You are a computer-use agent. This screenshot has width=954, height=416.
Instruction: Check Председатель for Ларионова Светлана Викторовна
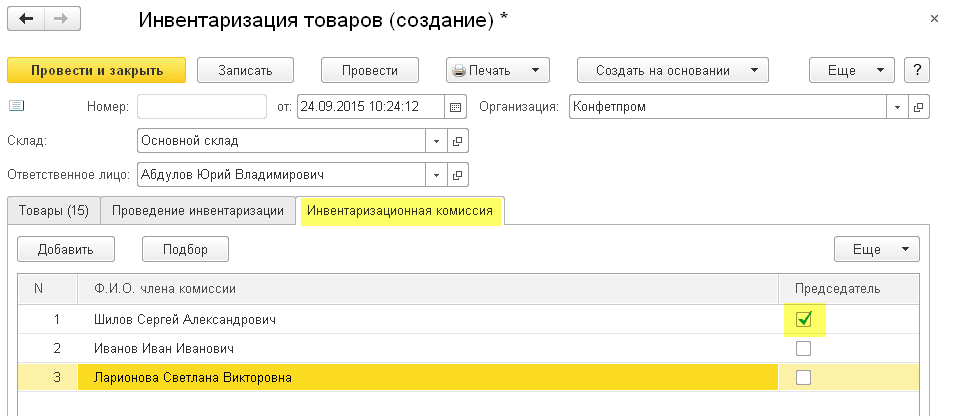tap(803, 377)
